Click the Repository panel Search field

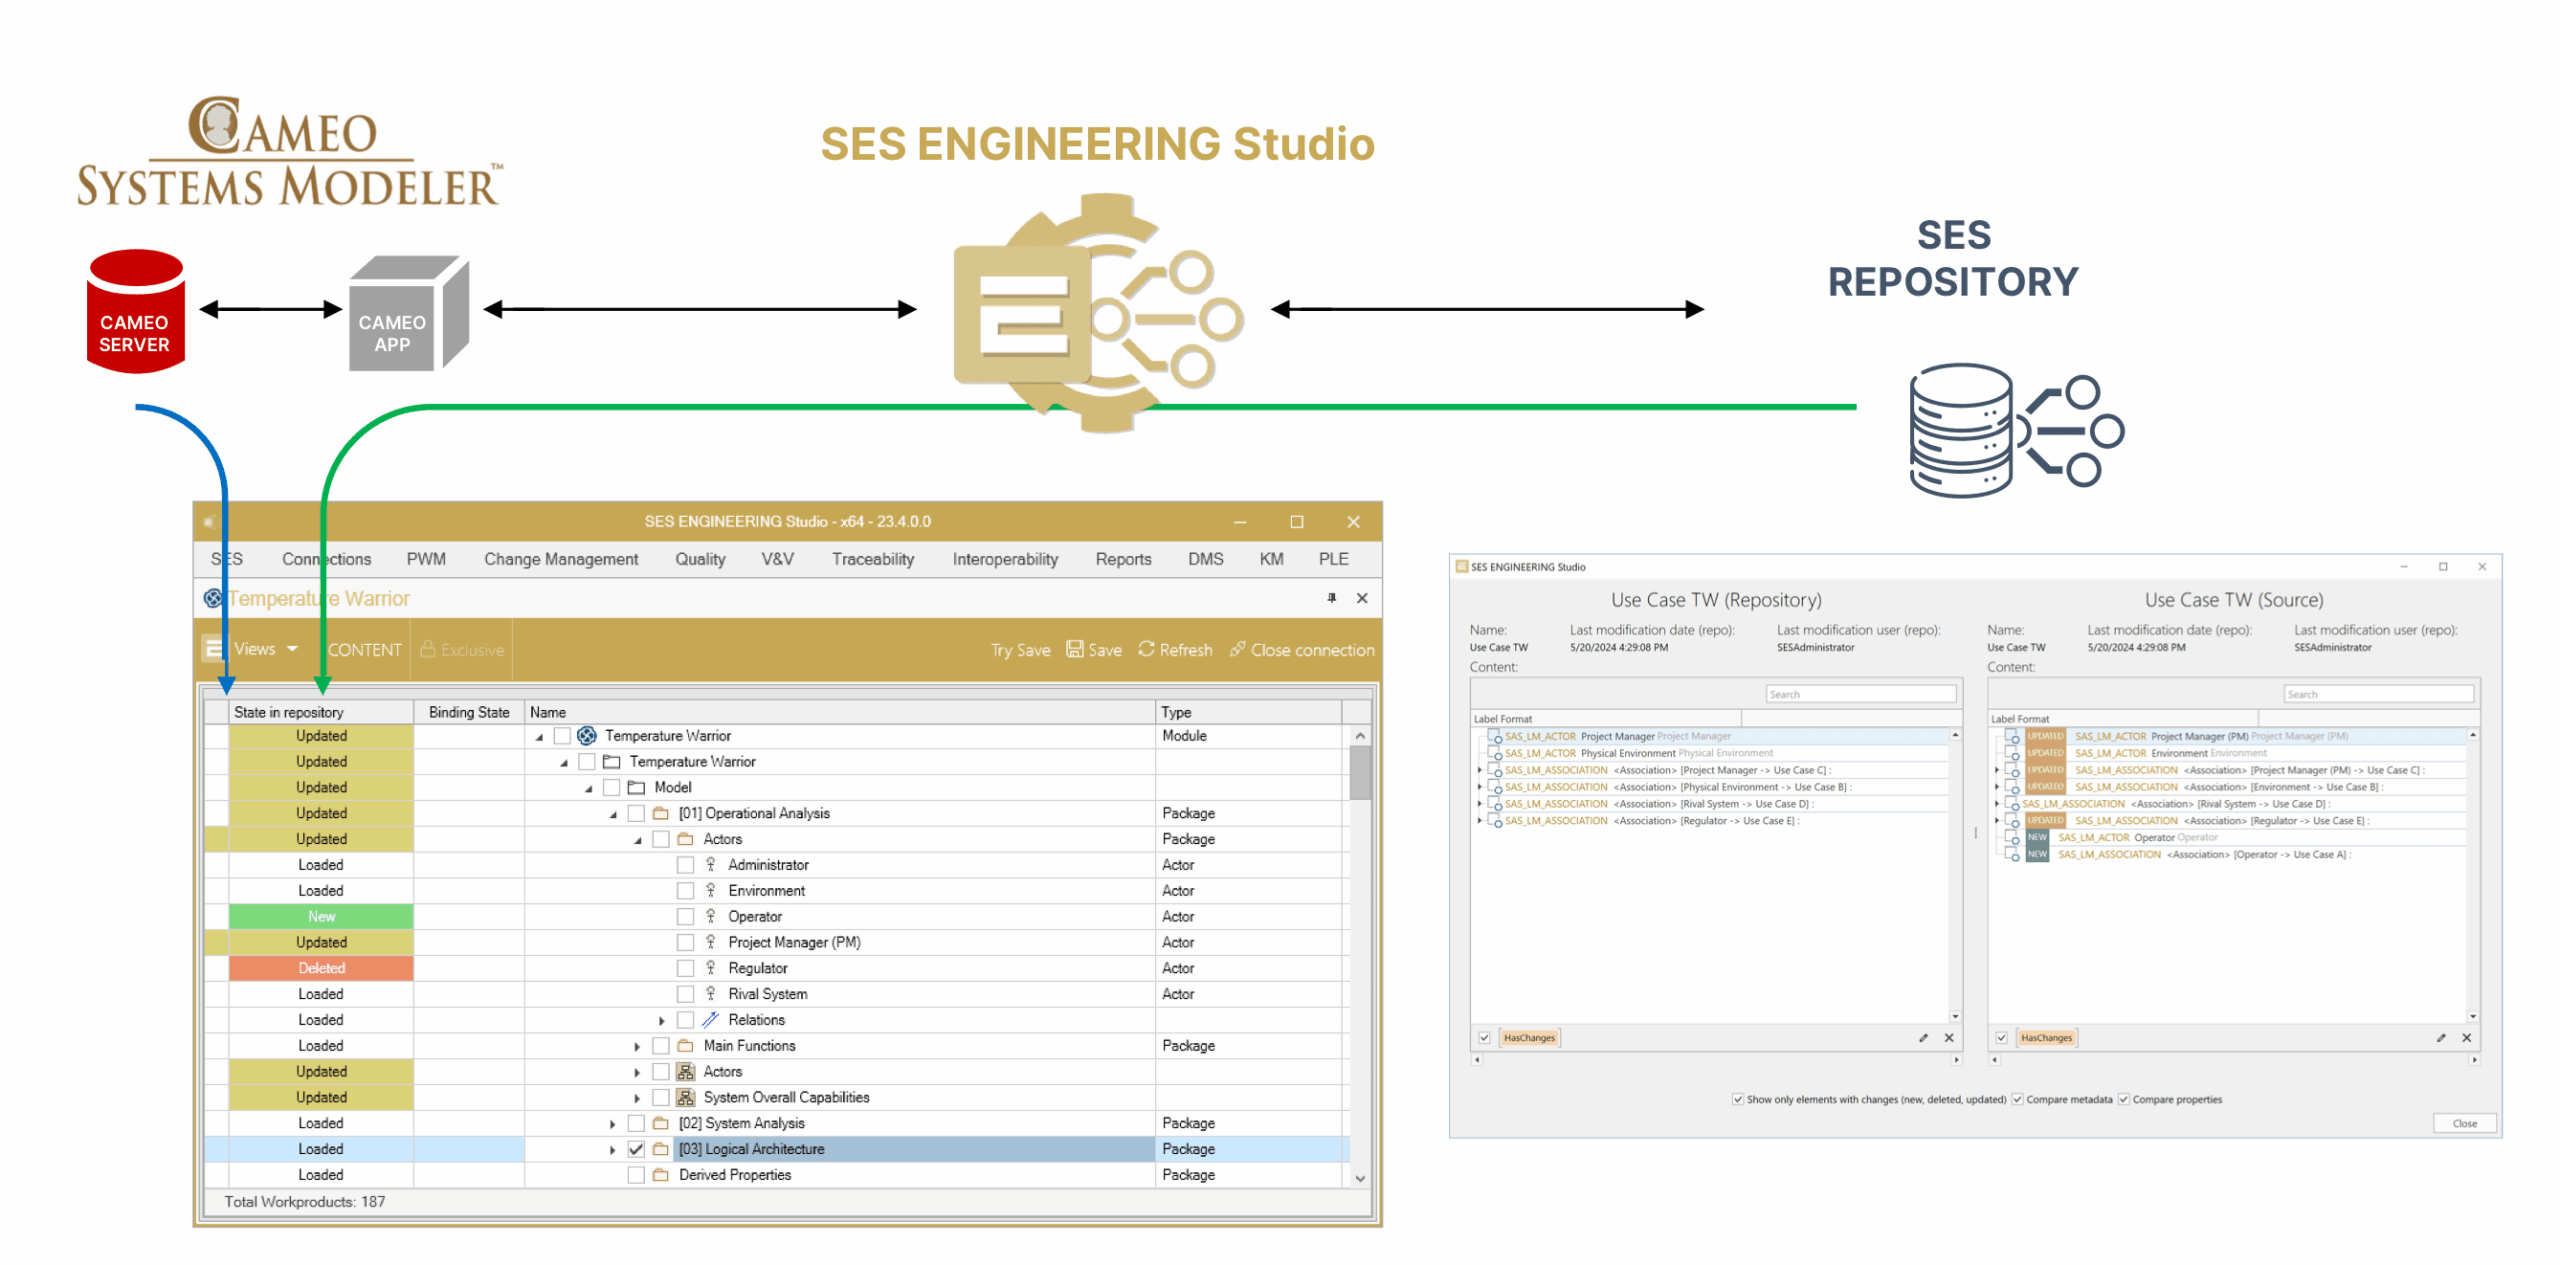[1860, 694]
